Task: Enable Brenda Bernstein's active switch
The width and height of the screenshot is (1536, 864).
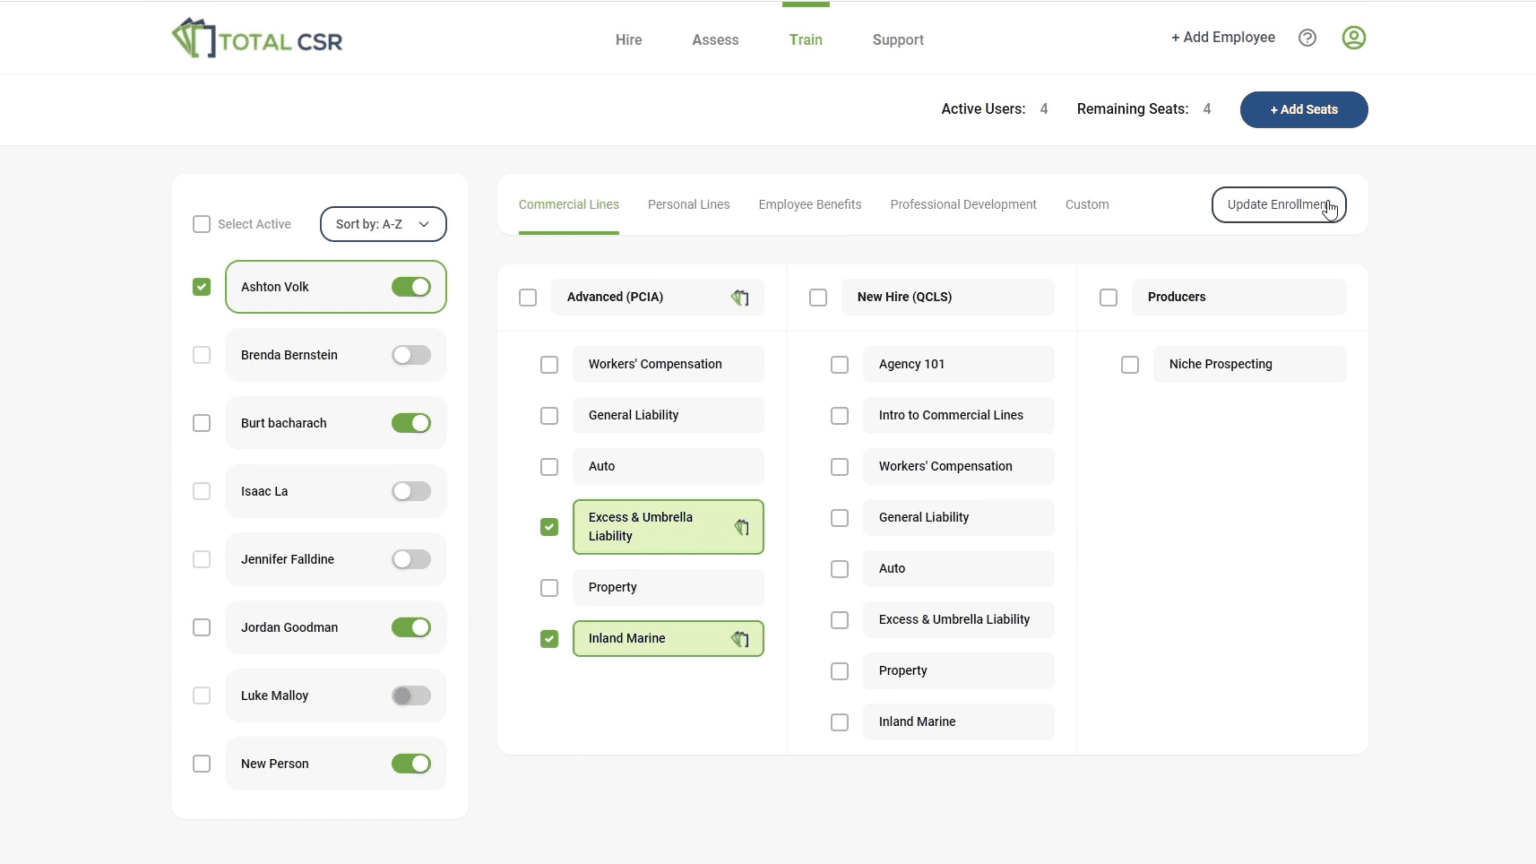Action: coord(411,355)
